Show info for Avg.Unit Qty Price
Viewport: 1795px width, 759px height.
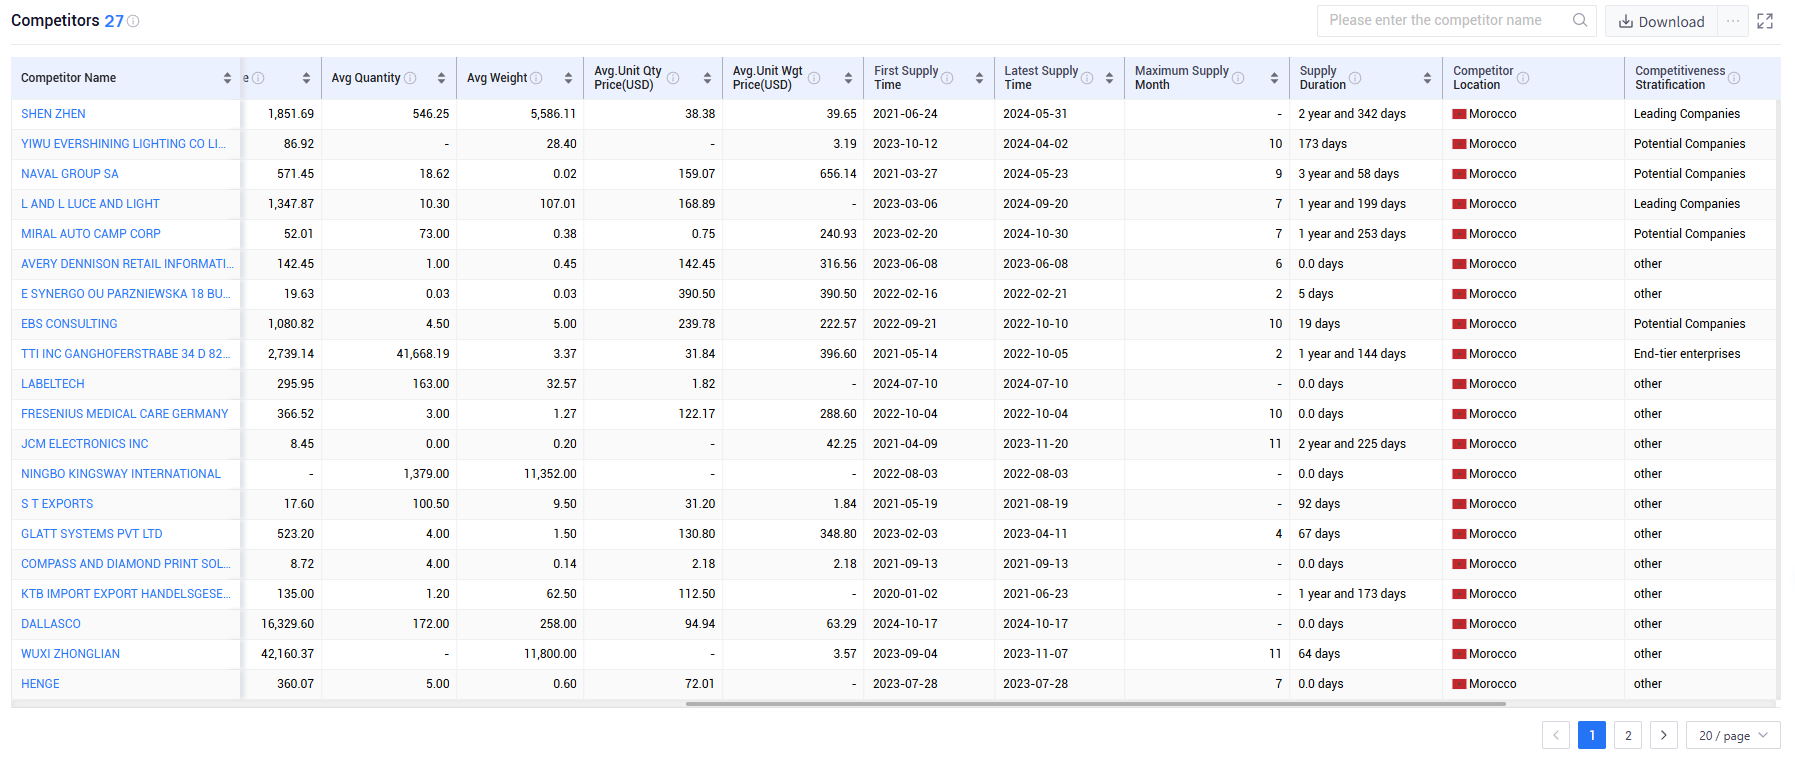pyautogui.click(x=673, y=78)
